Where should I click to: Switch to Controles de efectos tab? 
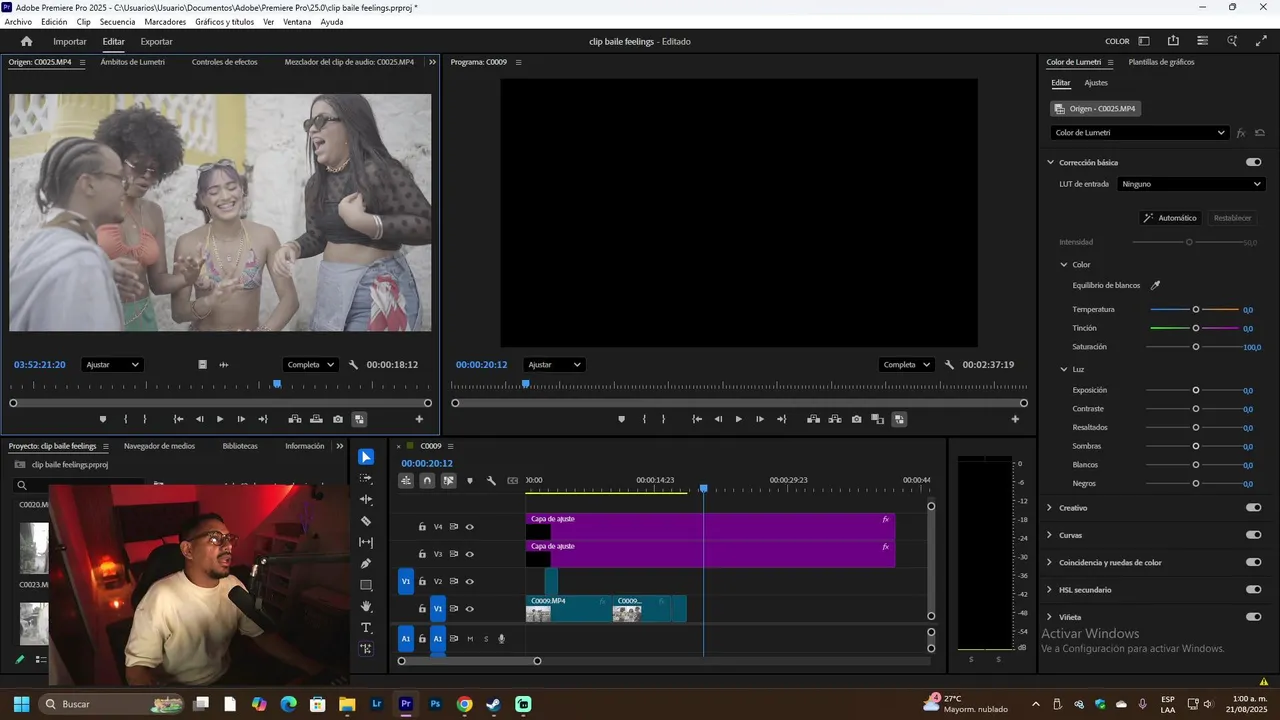(224, 62)
